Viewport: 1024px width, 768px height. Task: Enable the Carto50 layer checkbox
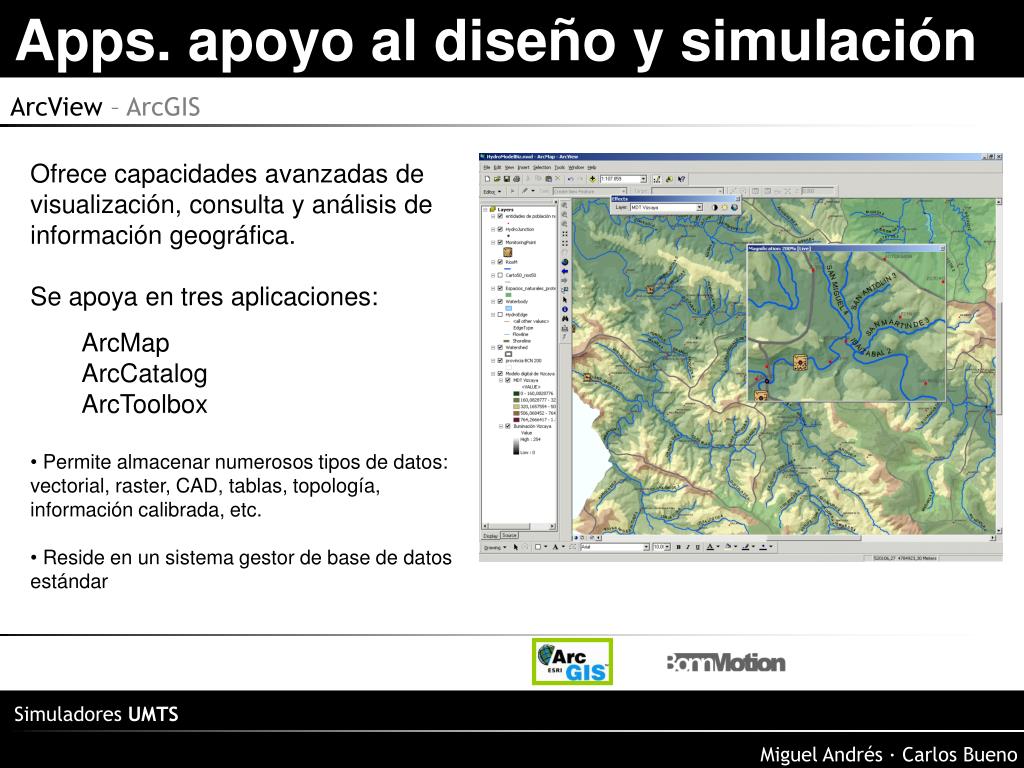coord(500,275)
